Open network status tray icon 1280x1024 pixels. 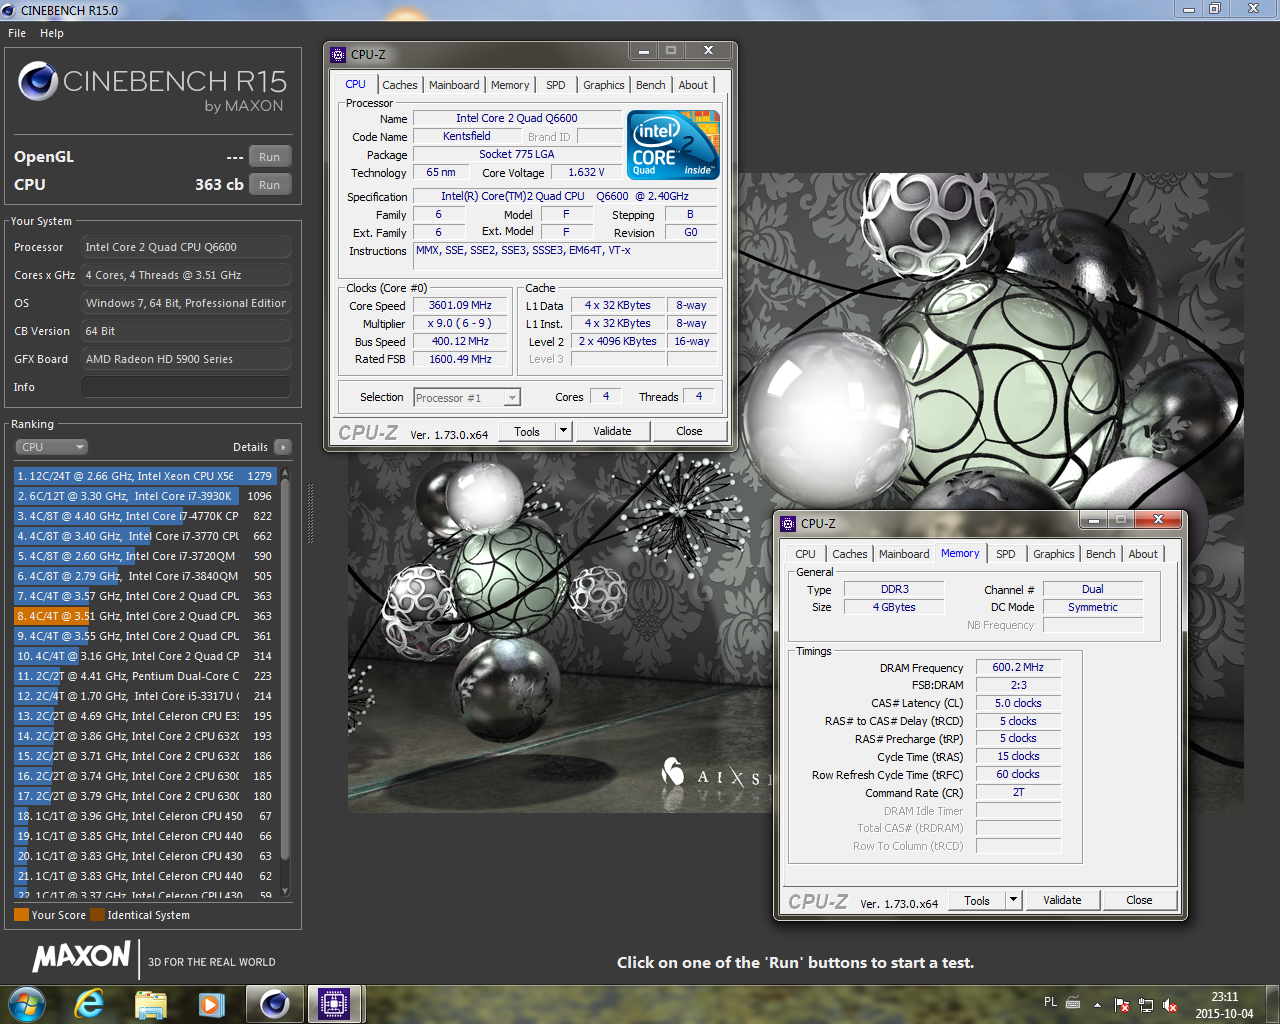tap(1146, 1005)
